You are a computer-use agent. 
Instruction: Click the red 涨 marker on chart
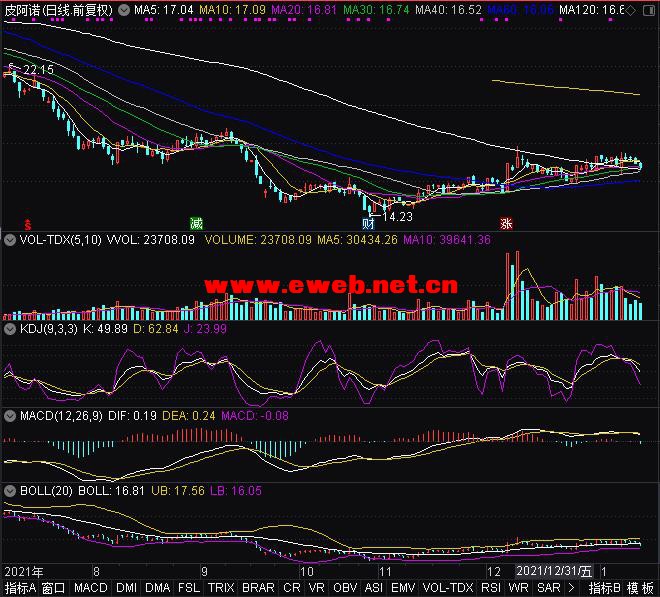(507, 222)
